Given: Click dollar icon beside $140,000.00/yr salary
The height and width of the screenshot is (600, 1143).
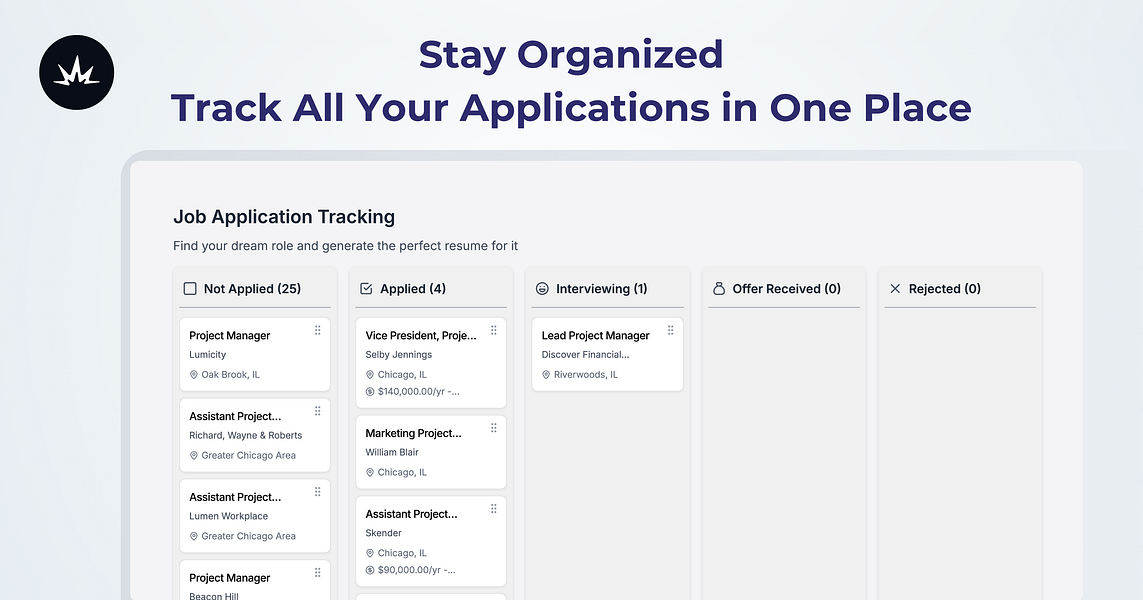Looking at the screenshot, I should (x=370, y=391).
